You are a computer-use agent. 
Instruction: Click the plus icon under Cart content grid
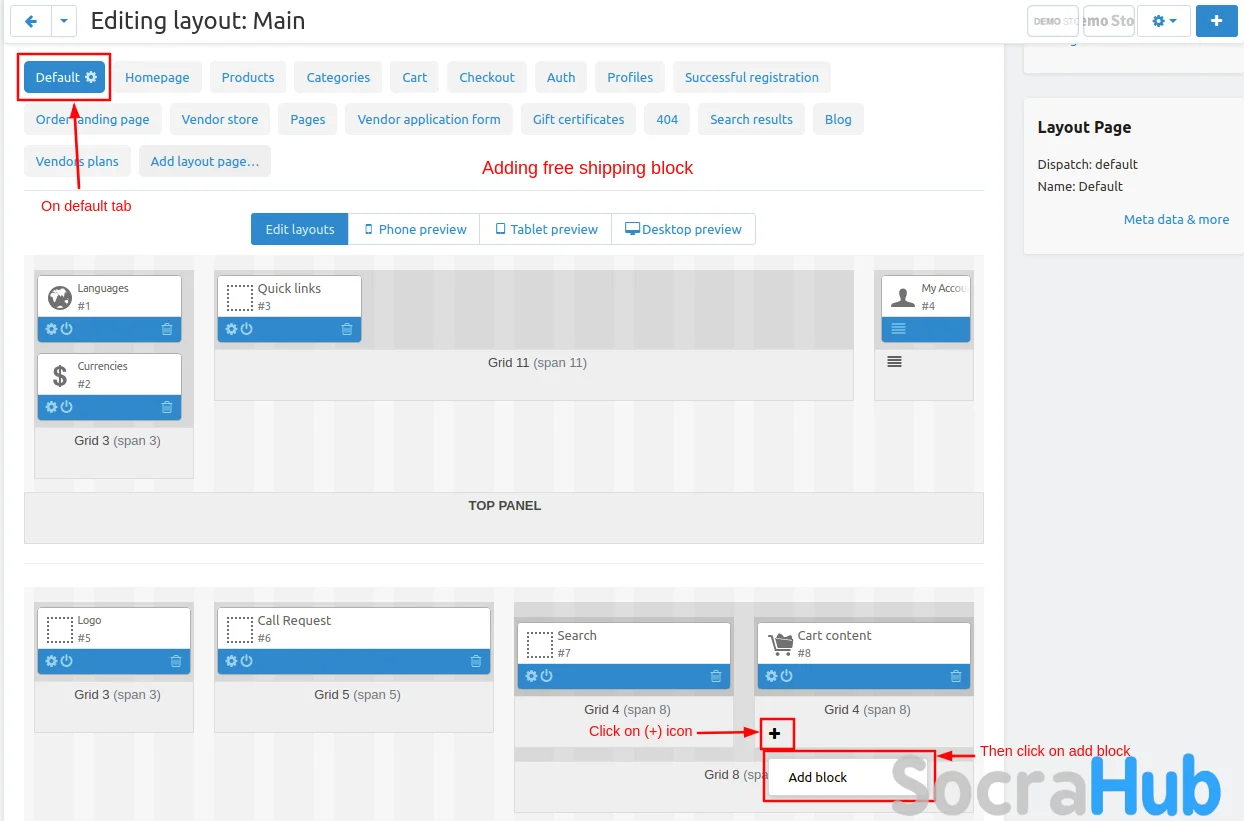(775, 734)
